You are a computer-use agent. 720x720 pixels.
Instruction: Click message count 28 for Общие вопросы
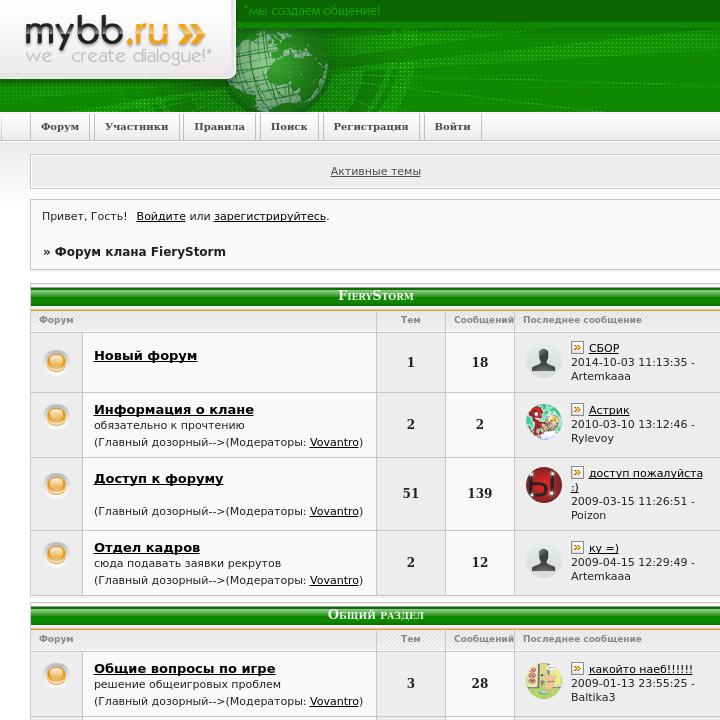click(x=480, y=683)
